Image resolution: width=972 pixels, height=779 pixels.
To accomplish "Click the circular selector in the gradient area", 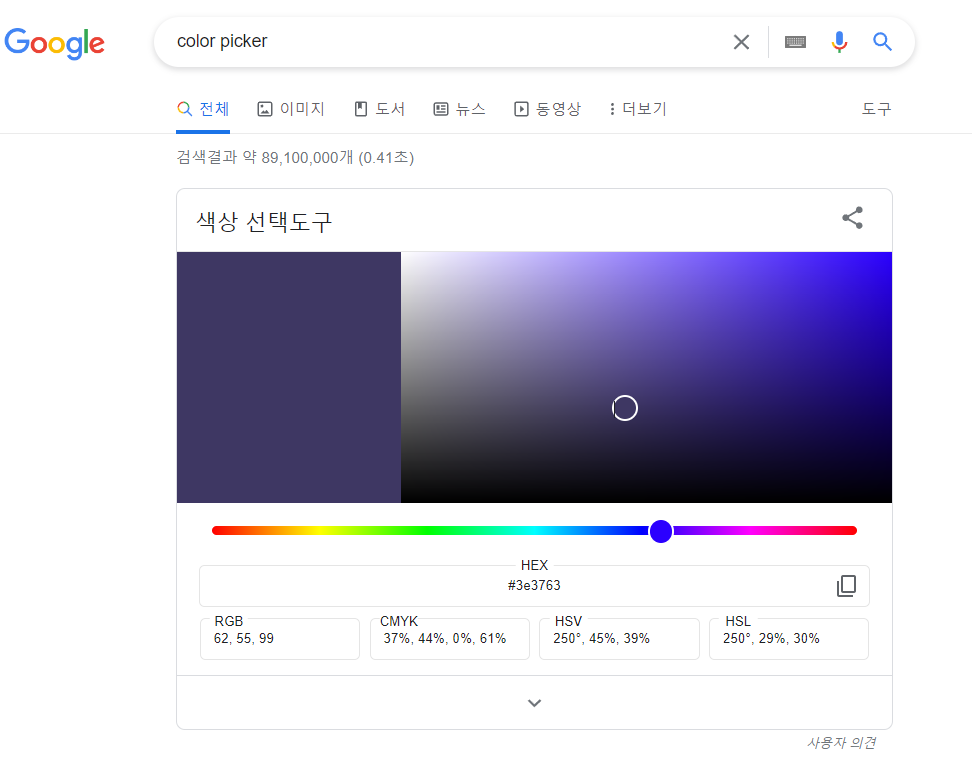I will point(625,408).
